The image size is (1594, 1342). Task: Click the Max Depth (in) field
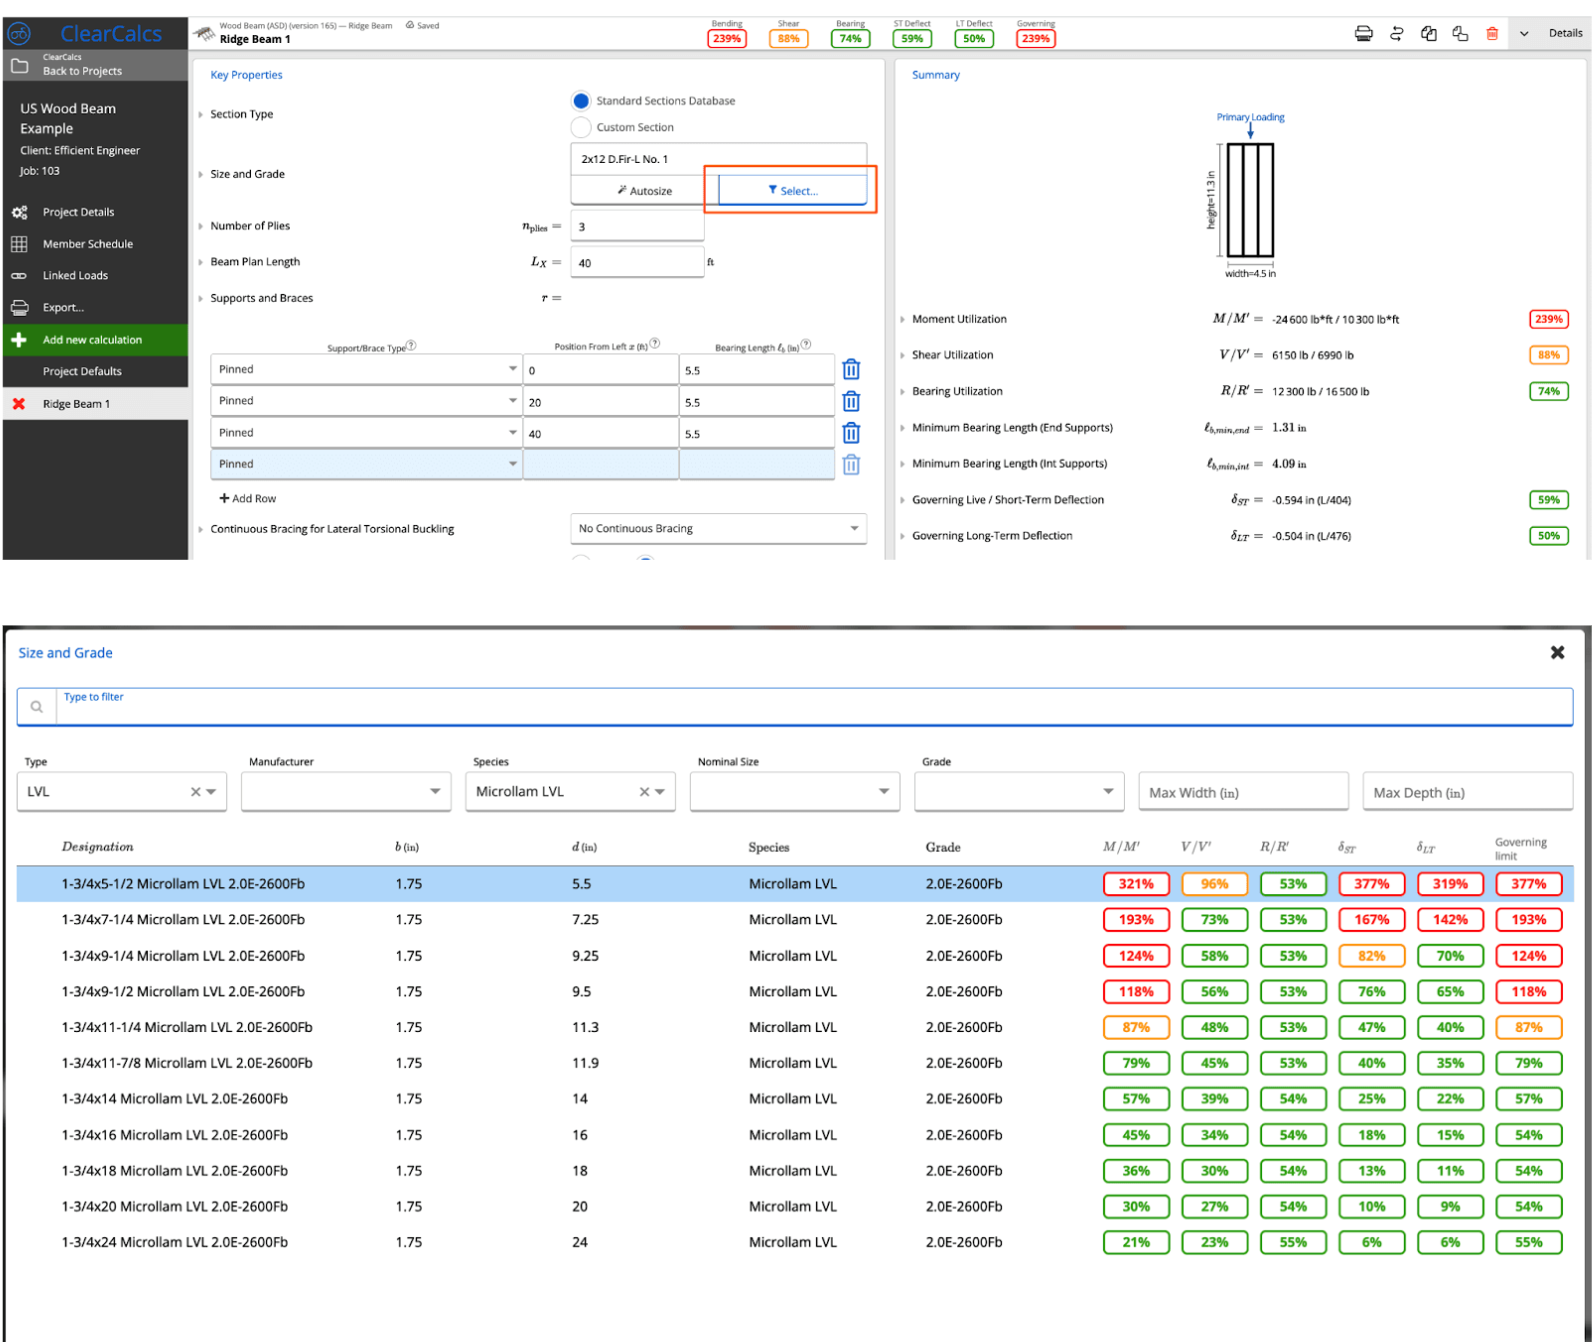coord(1467,792)
